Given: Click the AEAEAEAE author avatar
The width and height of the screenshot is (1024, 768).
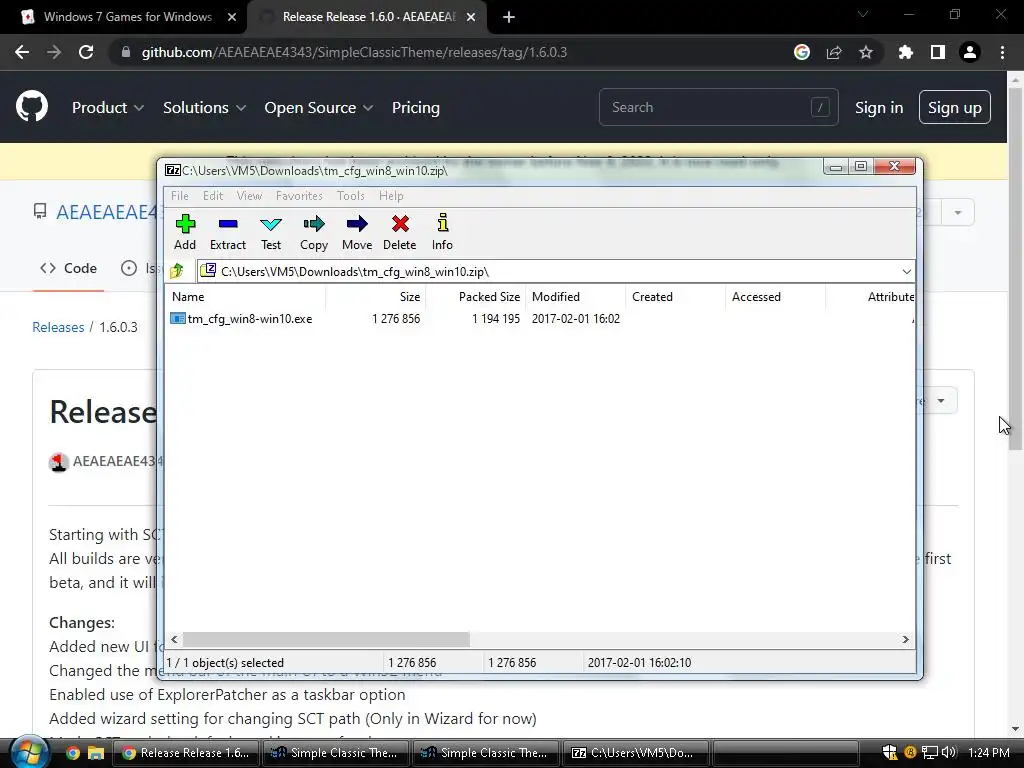Looking at the screenshot, I should pos(59,462).
